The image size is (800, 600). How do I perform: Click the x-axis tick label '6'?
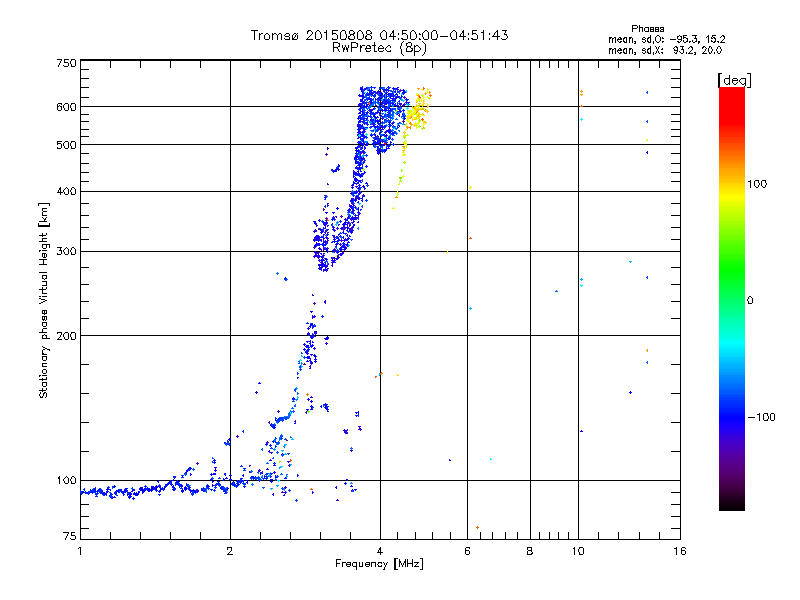click(x=467, y=551)
